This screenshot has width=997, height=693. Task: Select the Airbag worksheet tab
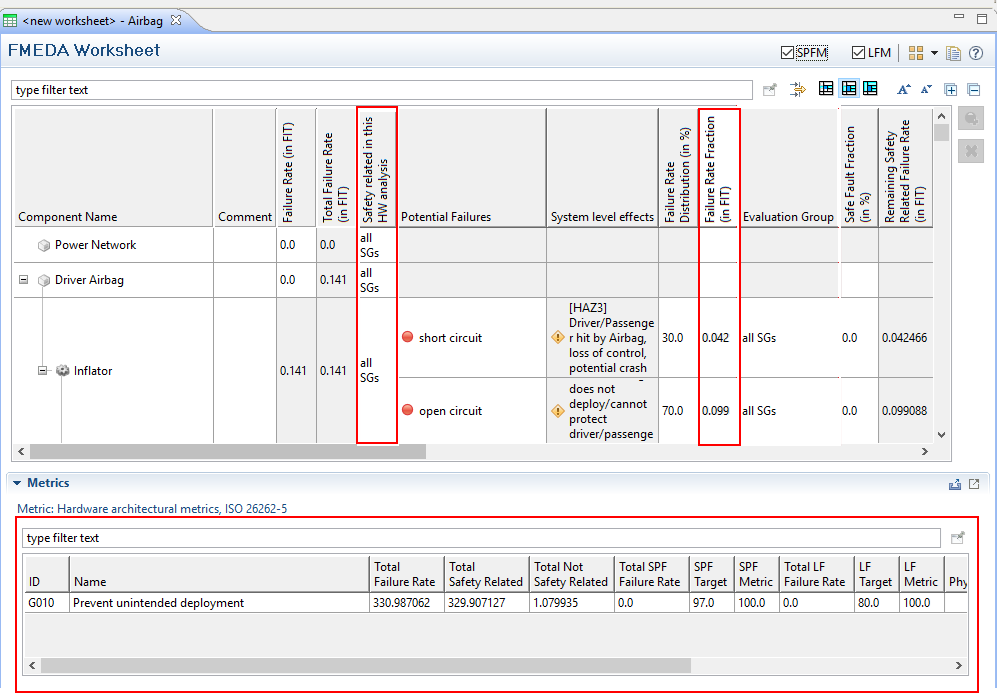pos(92,20)
